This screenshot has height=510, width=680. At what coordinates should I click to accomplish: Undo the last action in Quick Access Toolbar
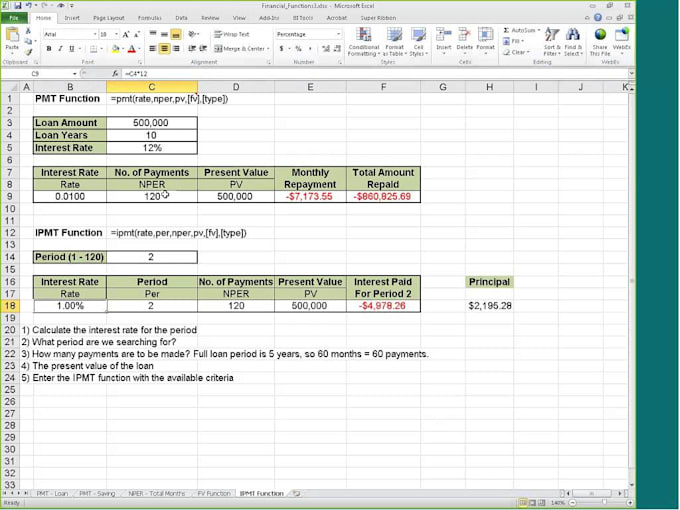pos(29,6)
